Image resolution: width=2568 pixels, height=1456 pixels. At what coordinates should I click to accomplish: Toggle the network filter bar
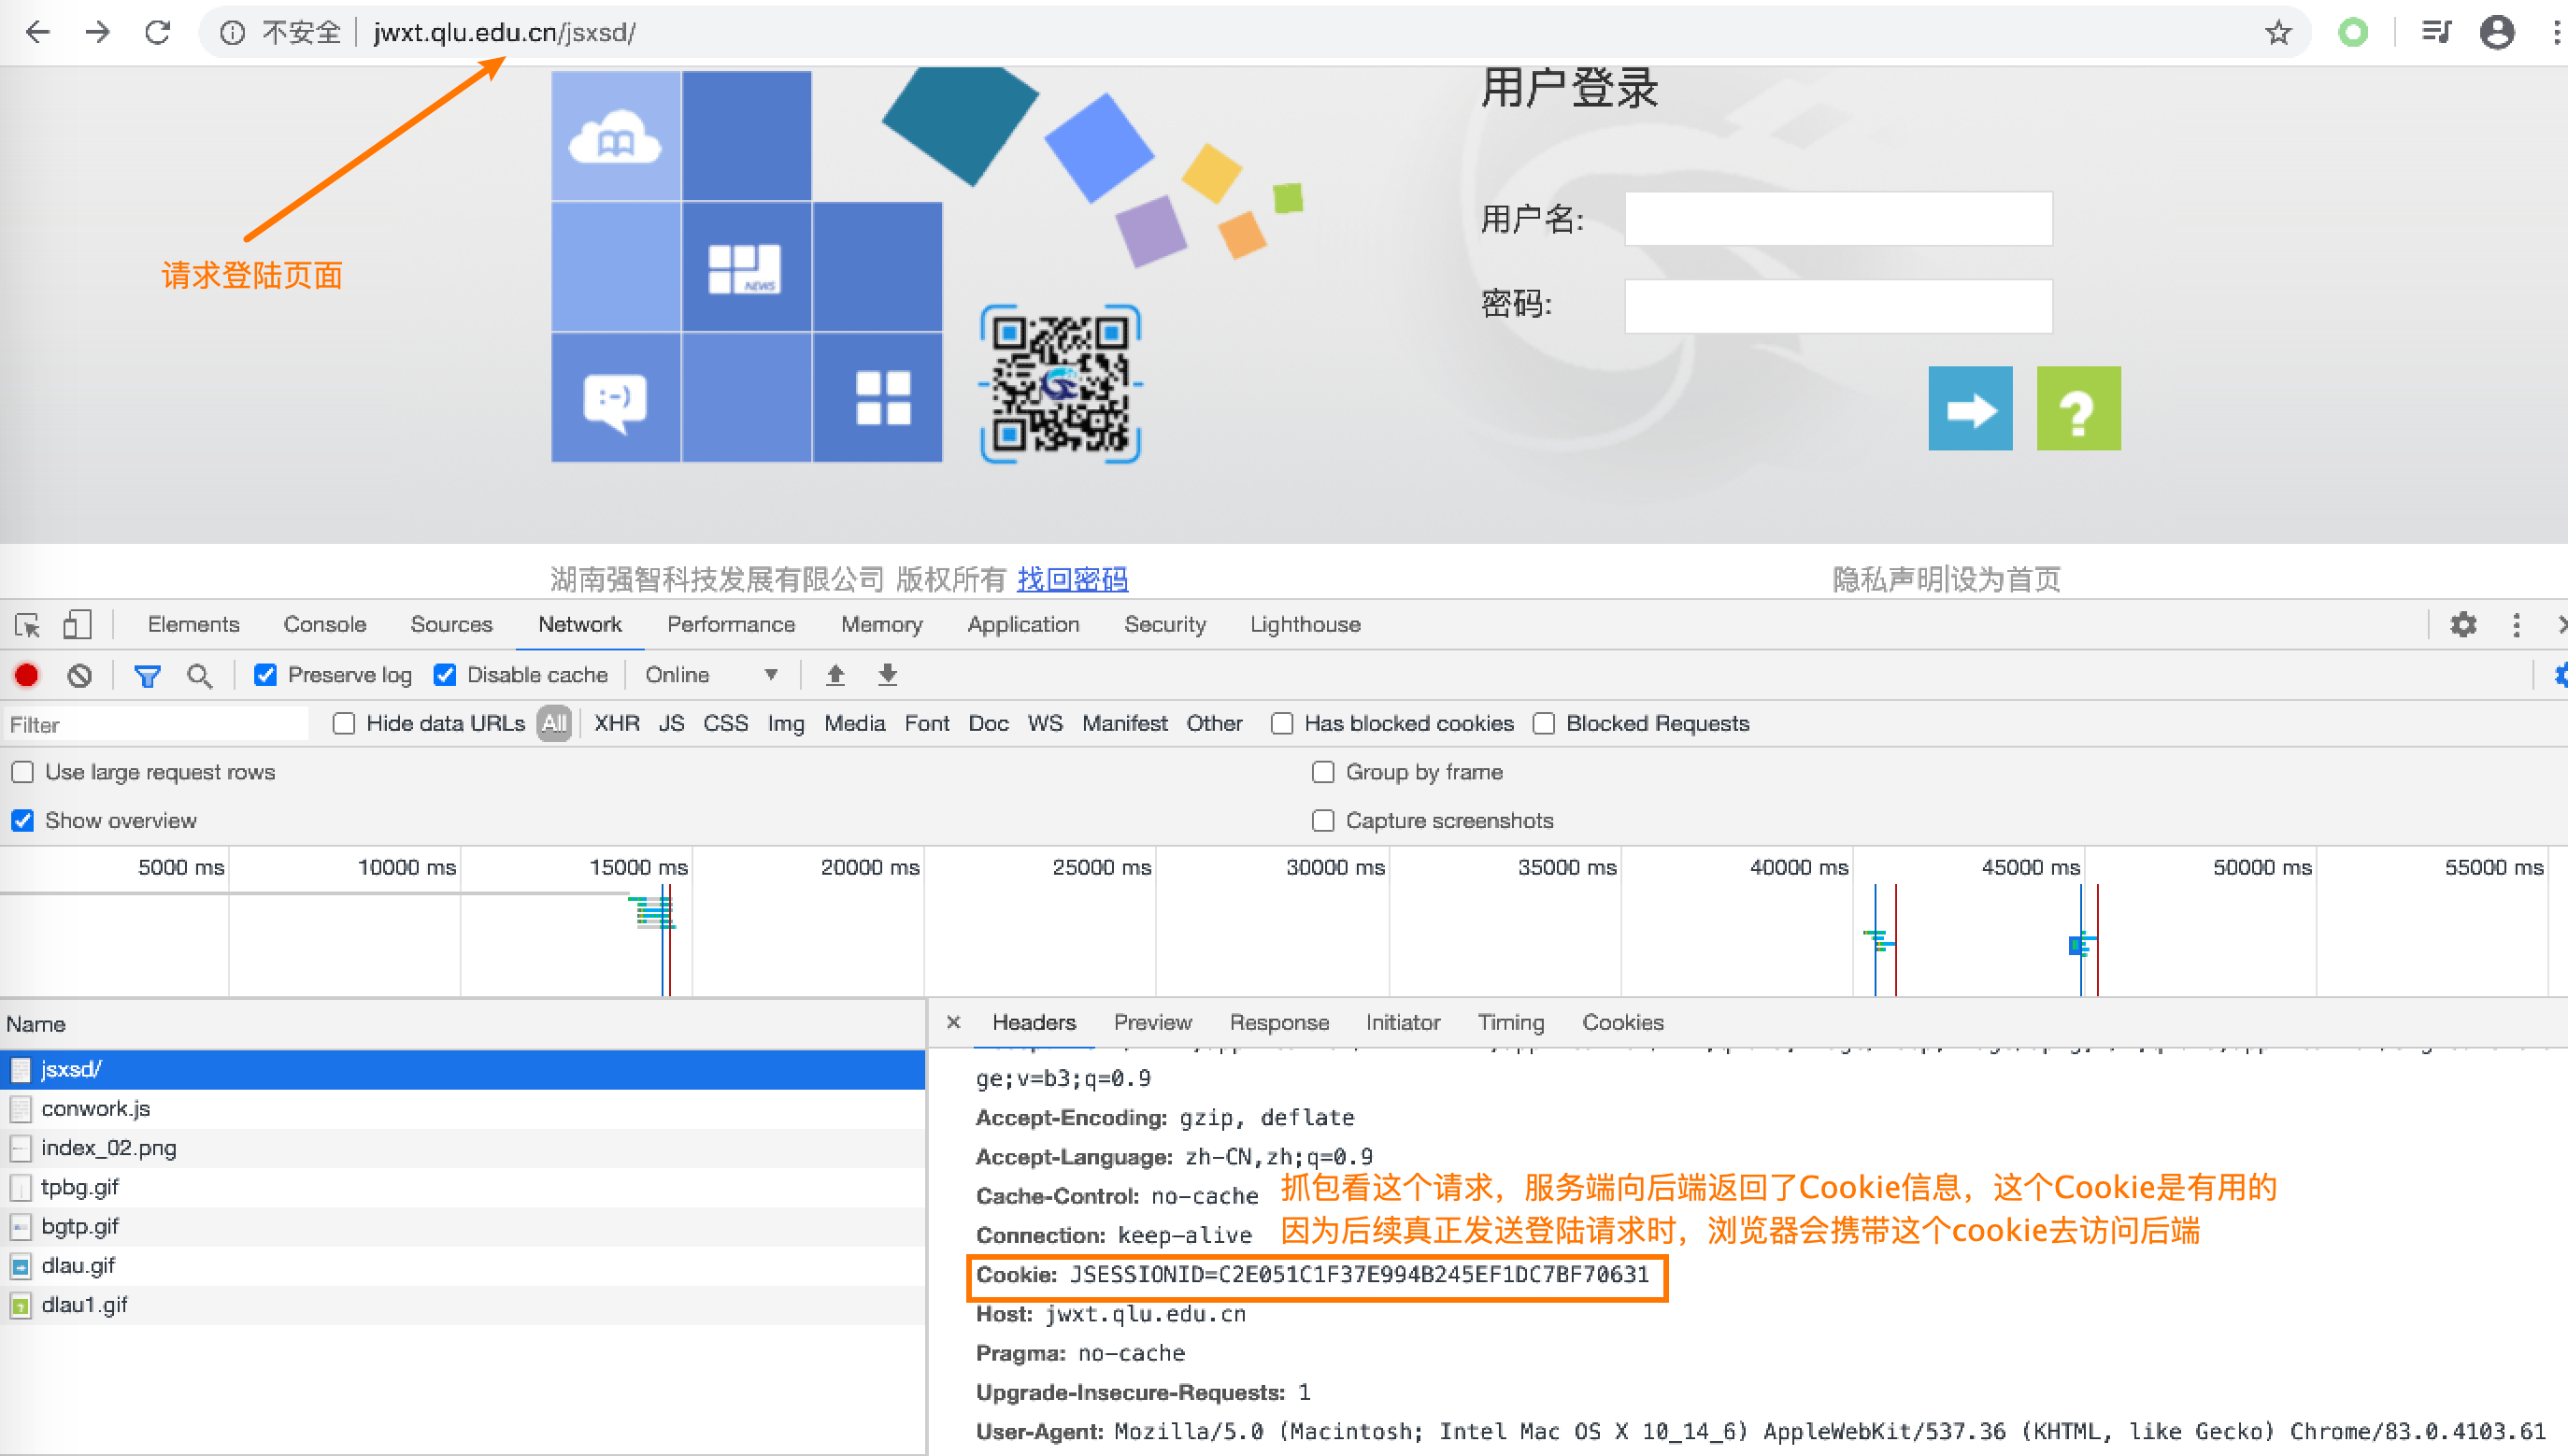coord(148,675)
